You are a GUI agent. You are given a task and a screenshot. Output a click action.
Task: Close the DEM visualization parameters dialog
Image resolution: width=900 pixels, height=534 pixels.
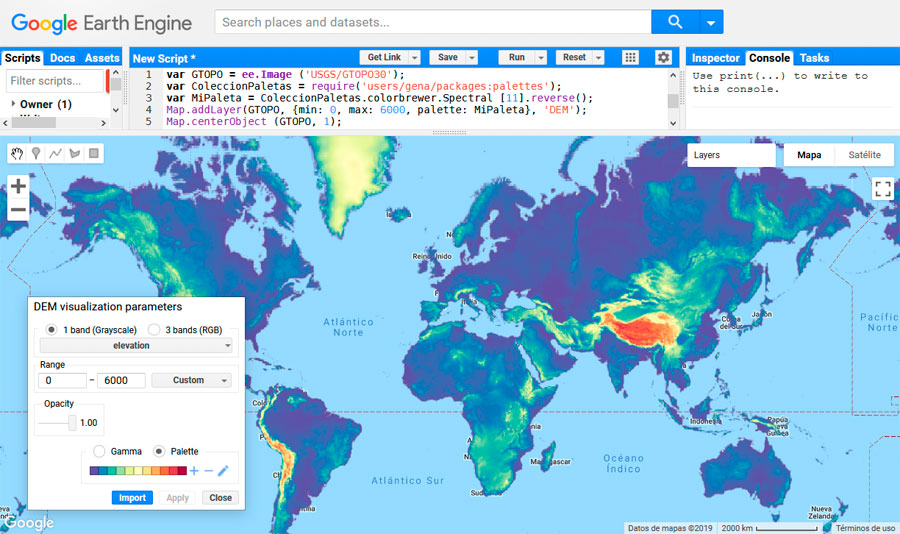click(220, 498)
